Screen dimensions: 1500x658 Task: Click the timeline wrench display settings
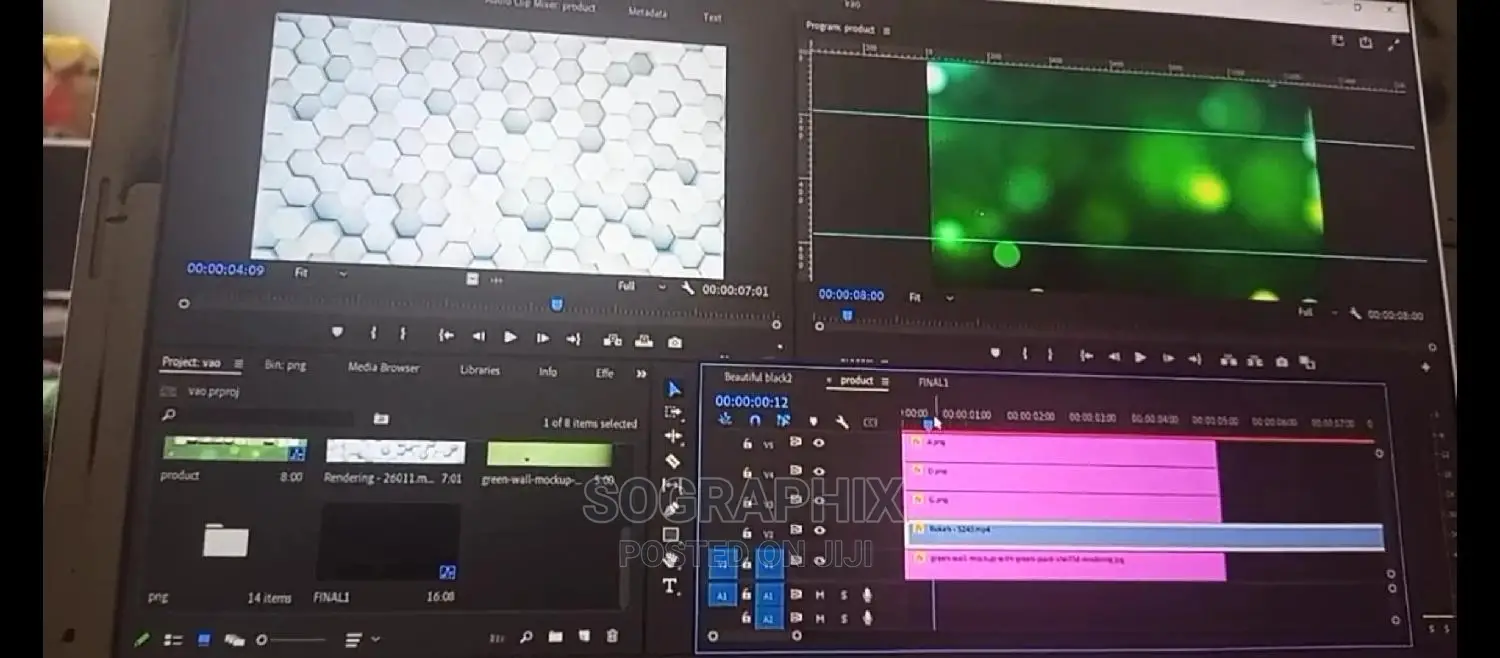842,422
